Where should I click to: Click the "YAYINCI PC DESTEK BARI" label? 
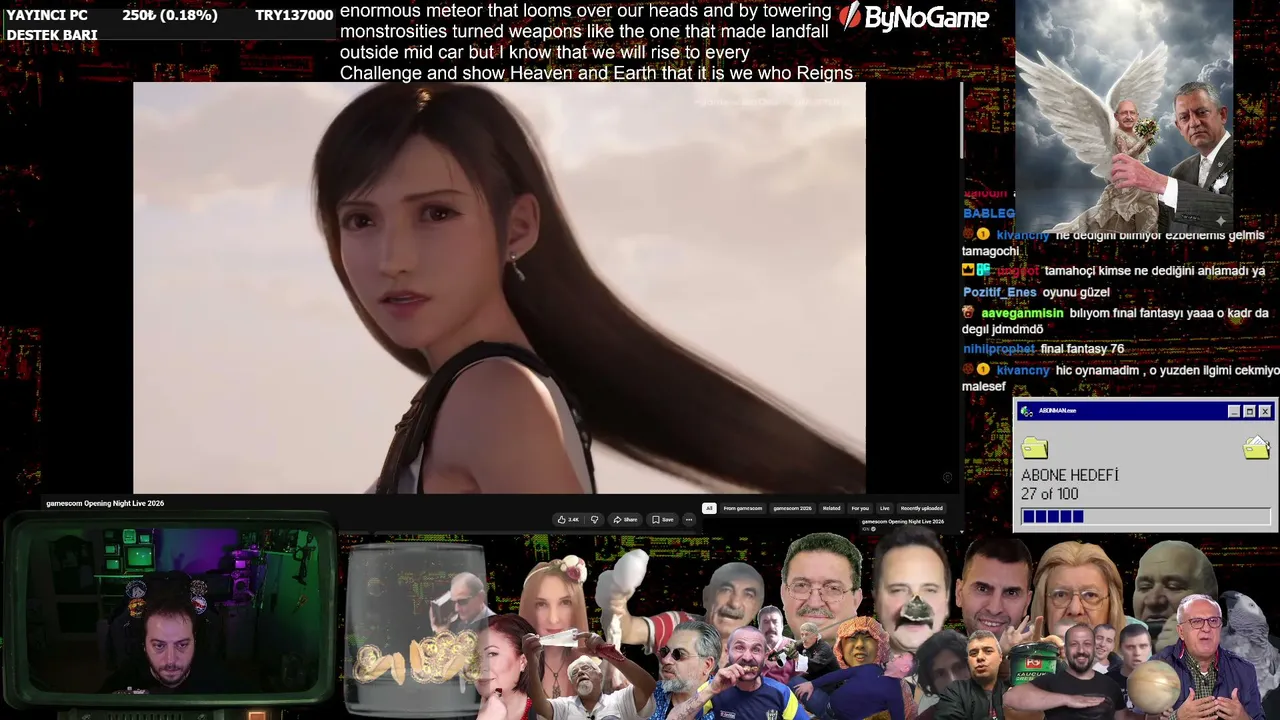tap(52, 25)
